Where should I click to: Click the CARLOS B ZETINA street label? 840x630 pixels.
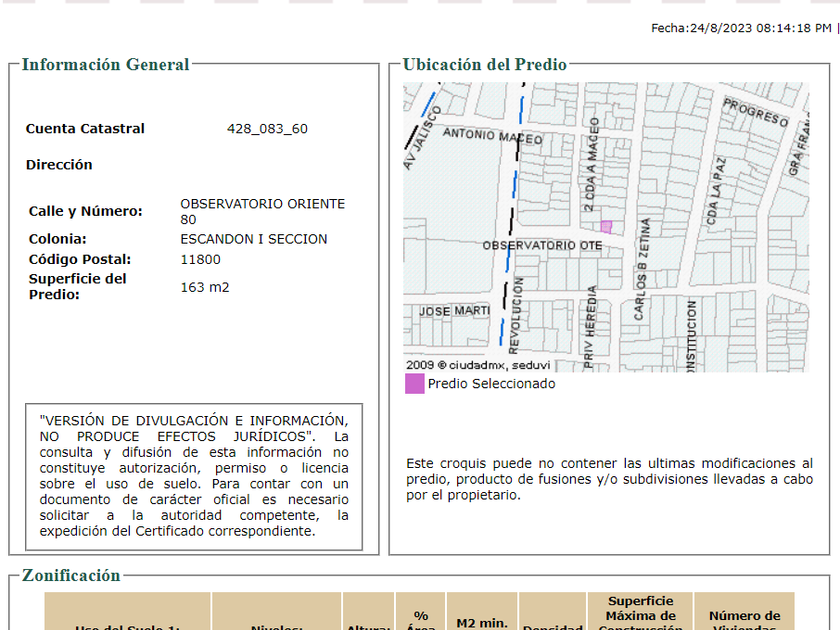pyautogui.click(x=641, y=269)
